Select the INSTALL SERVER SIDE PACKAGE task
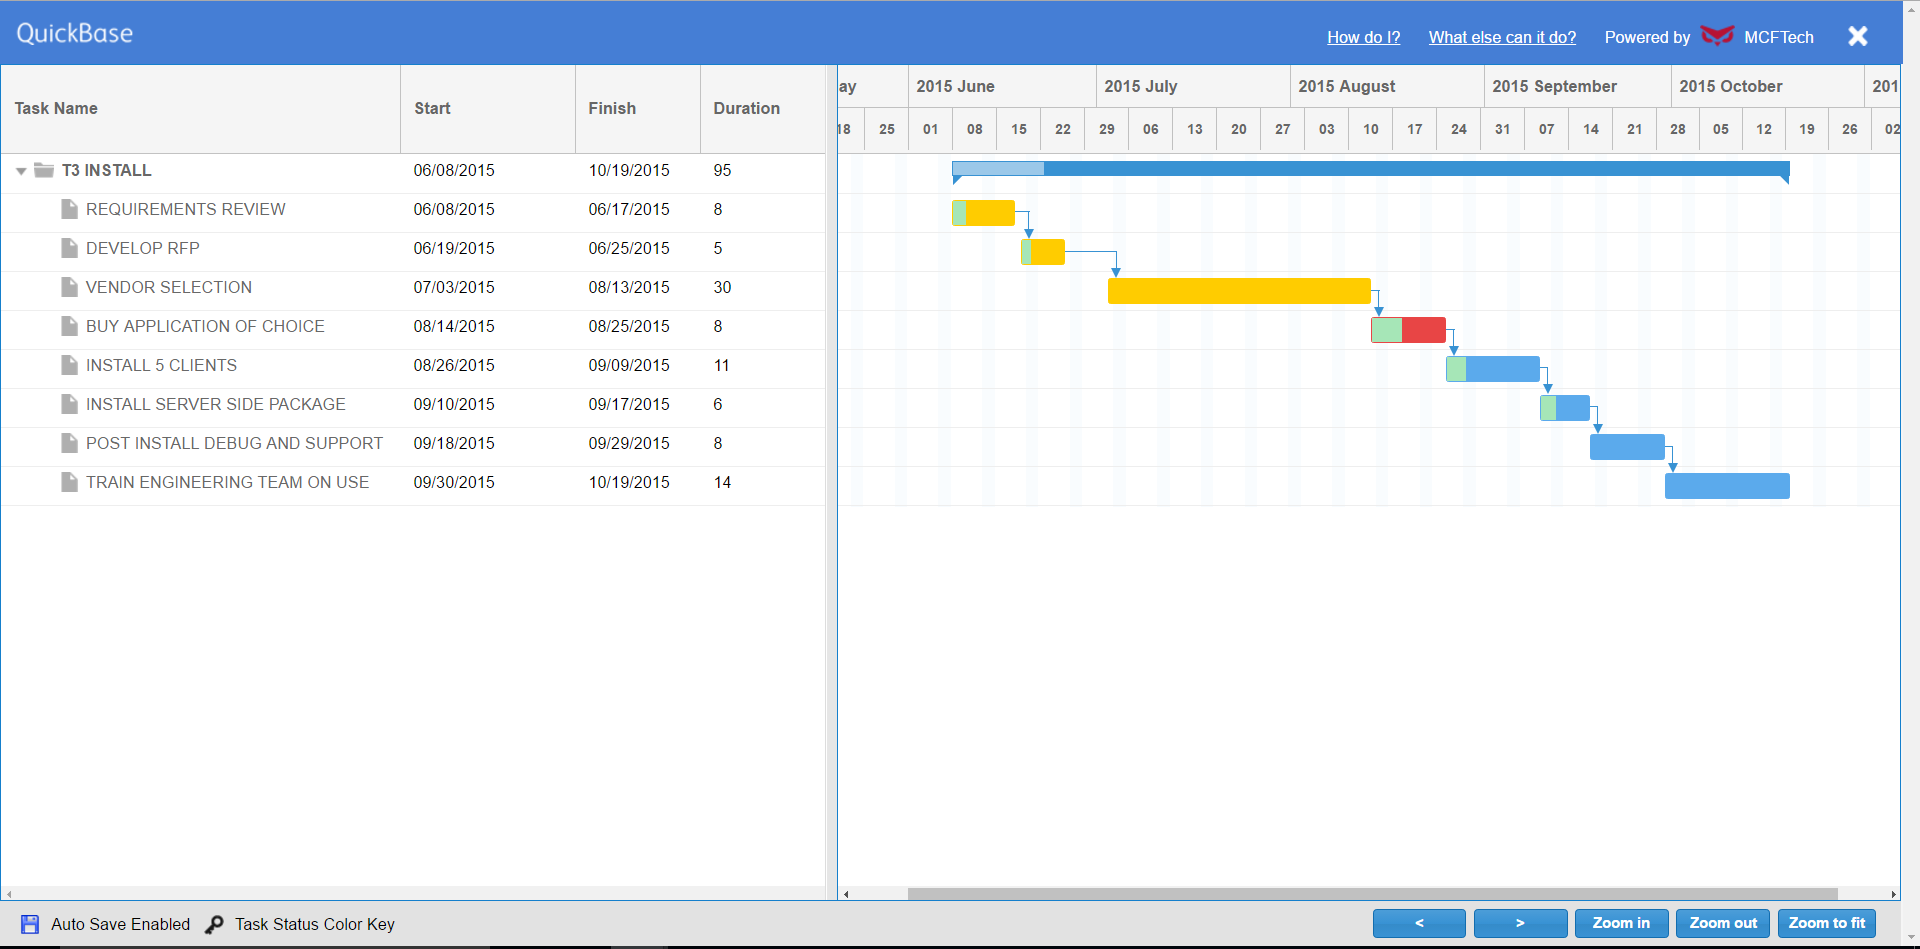Viewport: 1920px width, 949px height. [x=216, y=404]
